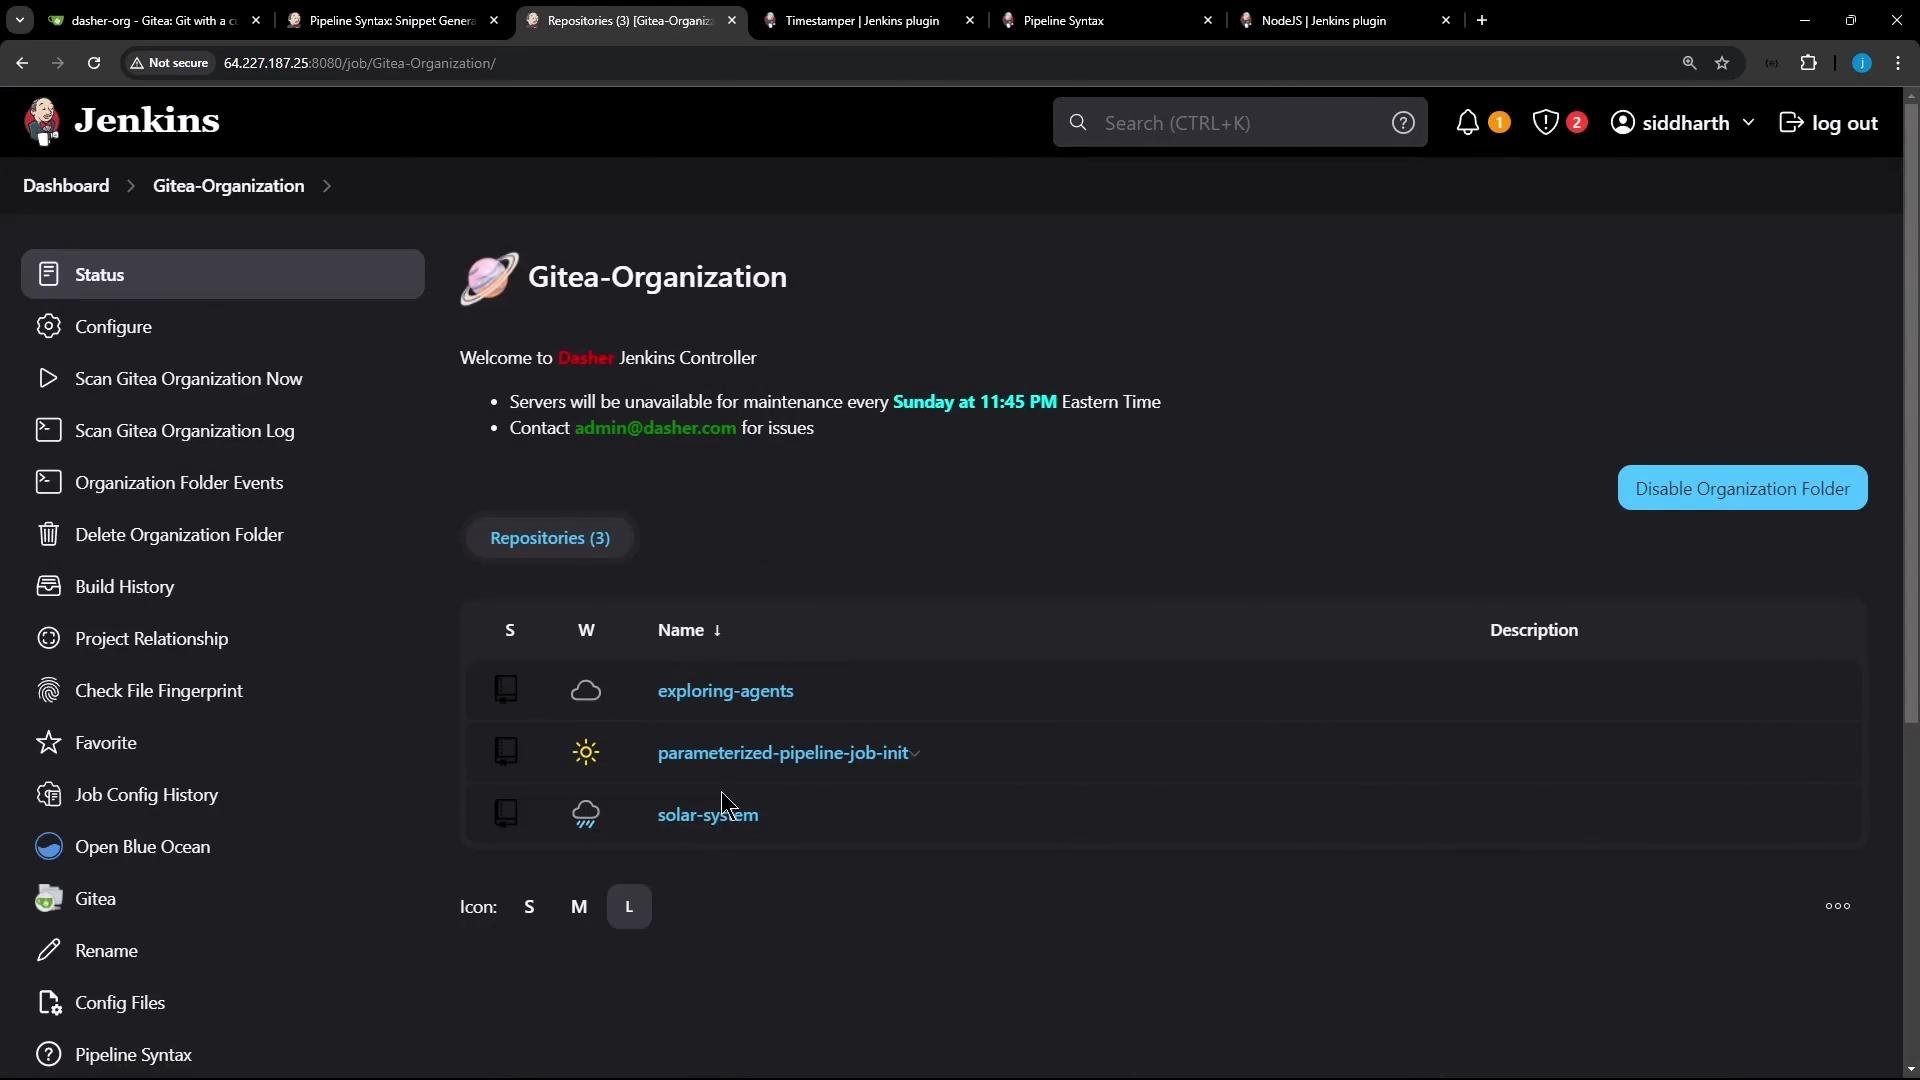Click the log out link
The image size is (1920, 1080).
(x=1829, y=122)
